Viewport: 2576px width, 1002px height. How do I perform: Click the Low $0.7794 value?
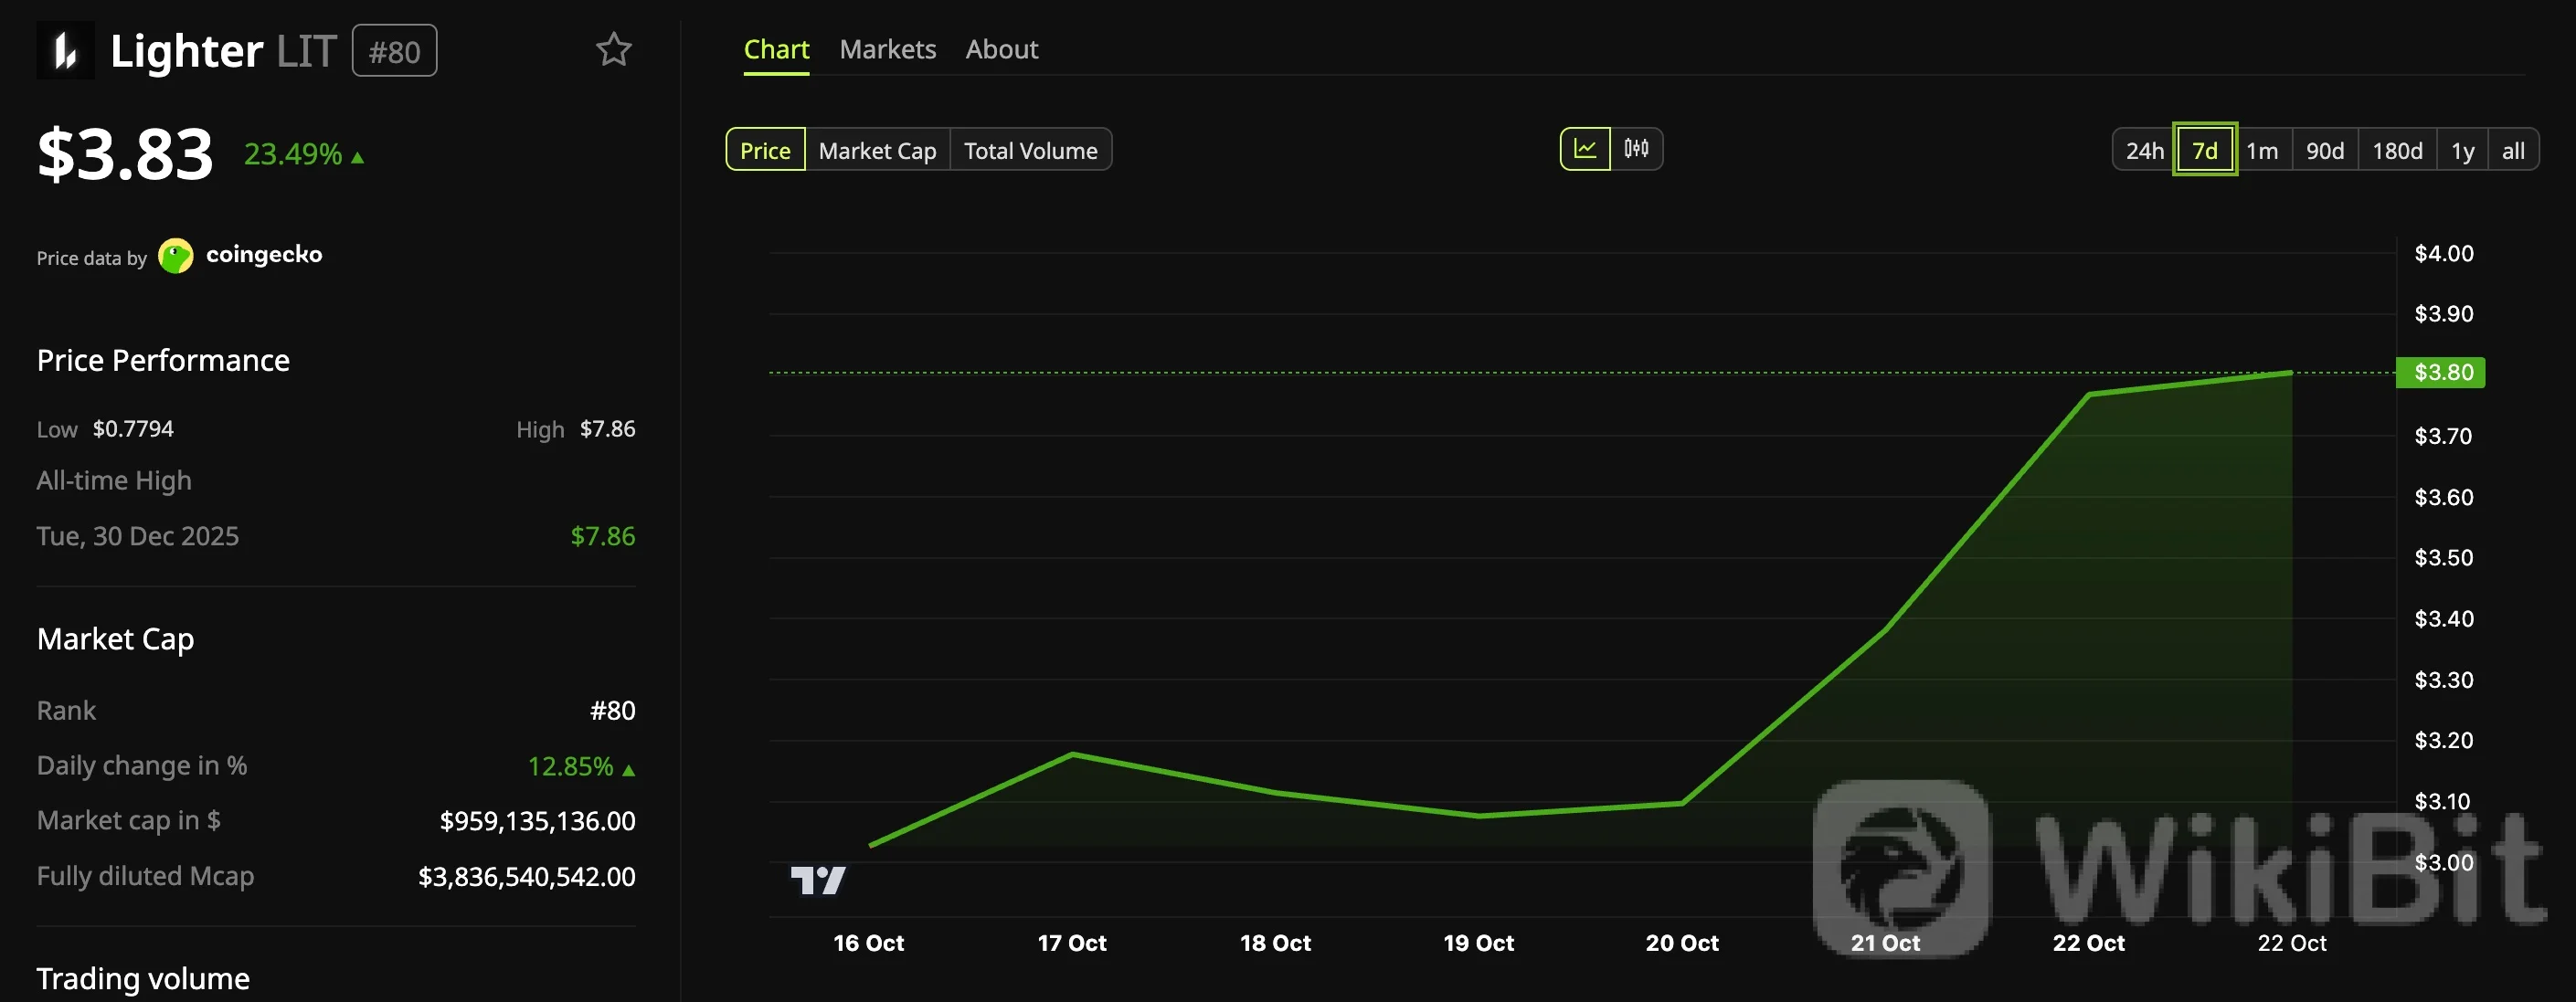pyautogui.click(x=133, y=429)
